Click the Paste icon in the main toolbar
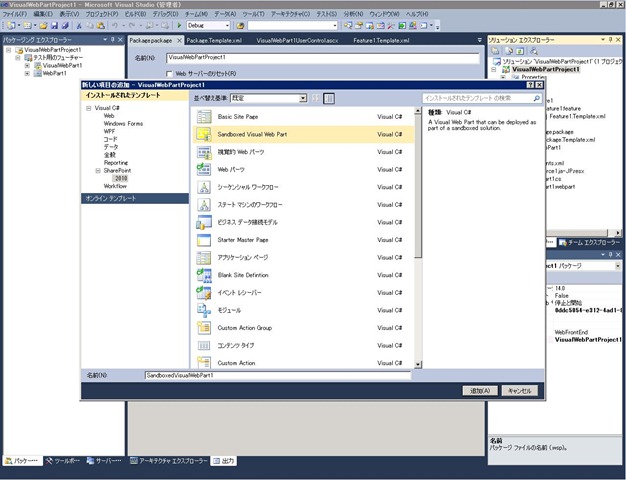Screen dimensions: 626x480 click(101, 26)
